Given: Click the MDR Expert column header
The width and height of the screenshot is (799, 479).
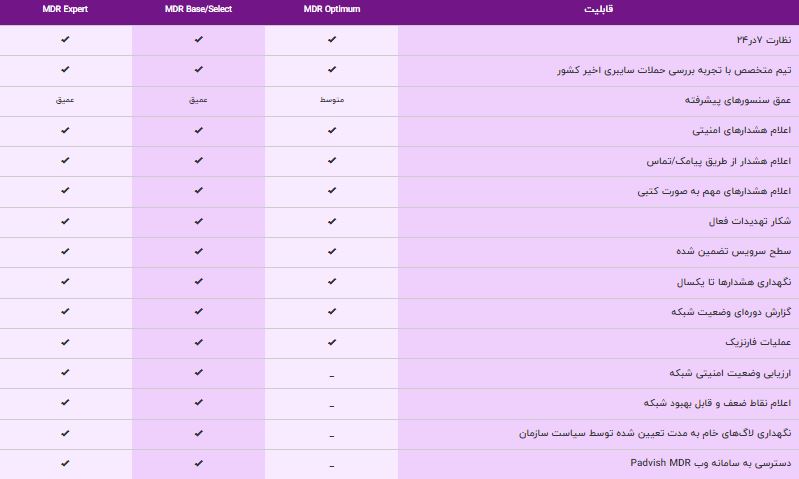Looking at the screenshot, I should click(x=65, y=10).
